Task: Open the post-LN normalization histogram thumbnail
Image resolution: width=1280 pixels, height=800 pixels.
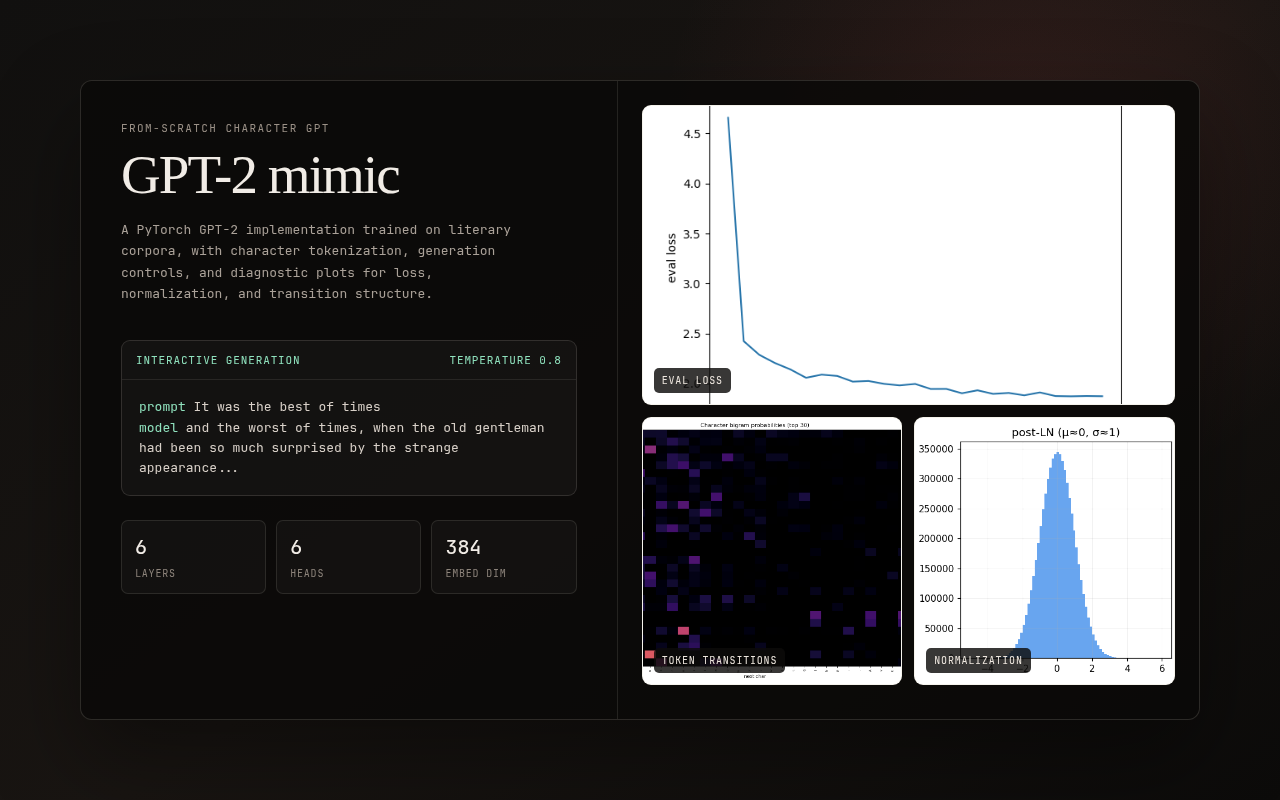Action: click(x=1044, y=551)
